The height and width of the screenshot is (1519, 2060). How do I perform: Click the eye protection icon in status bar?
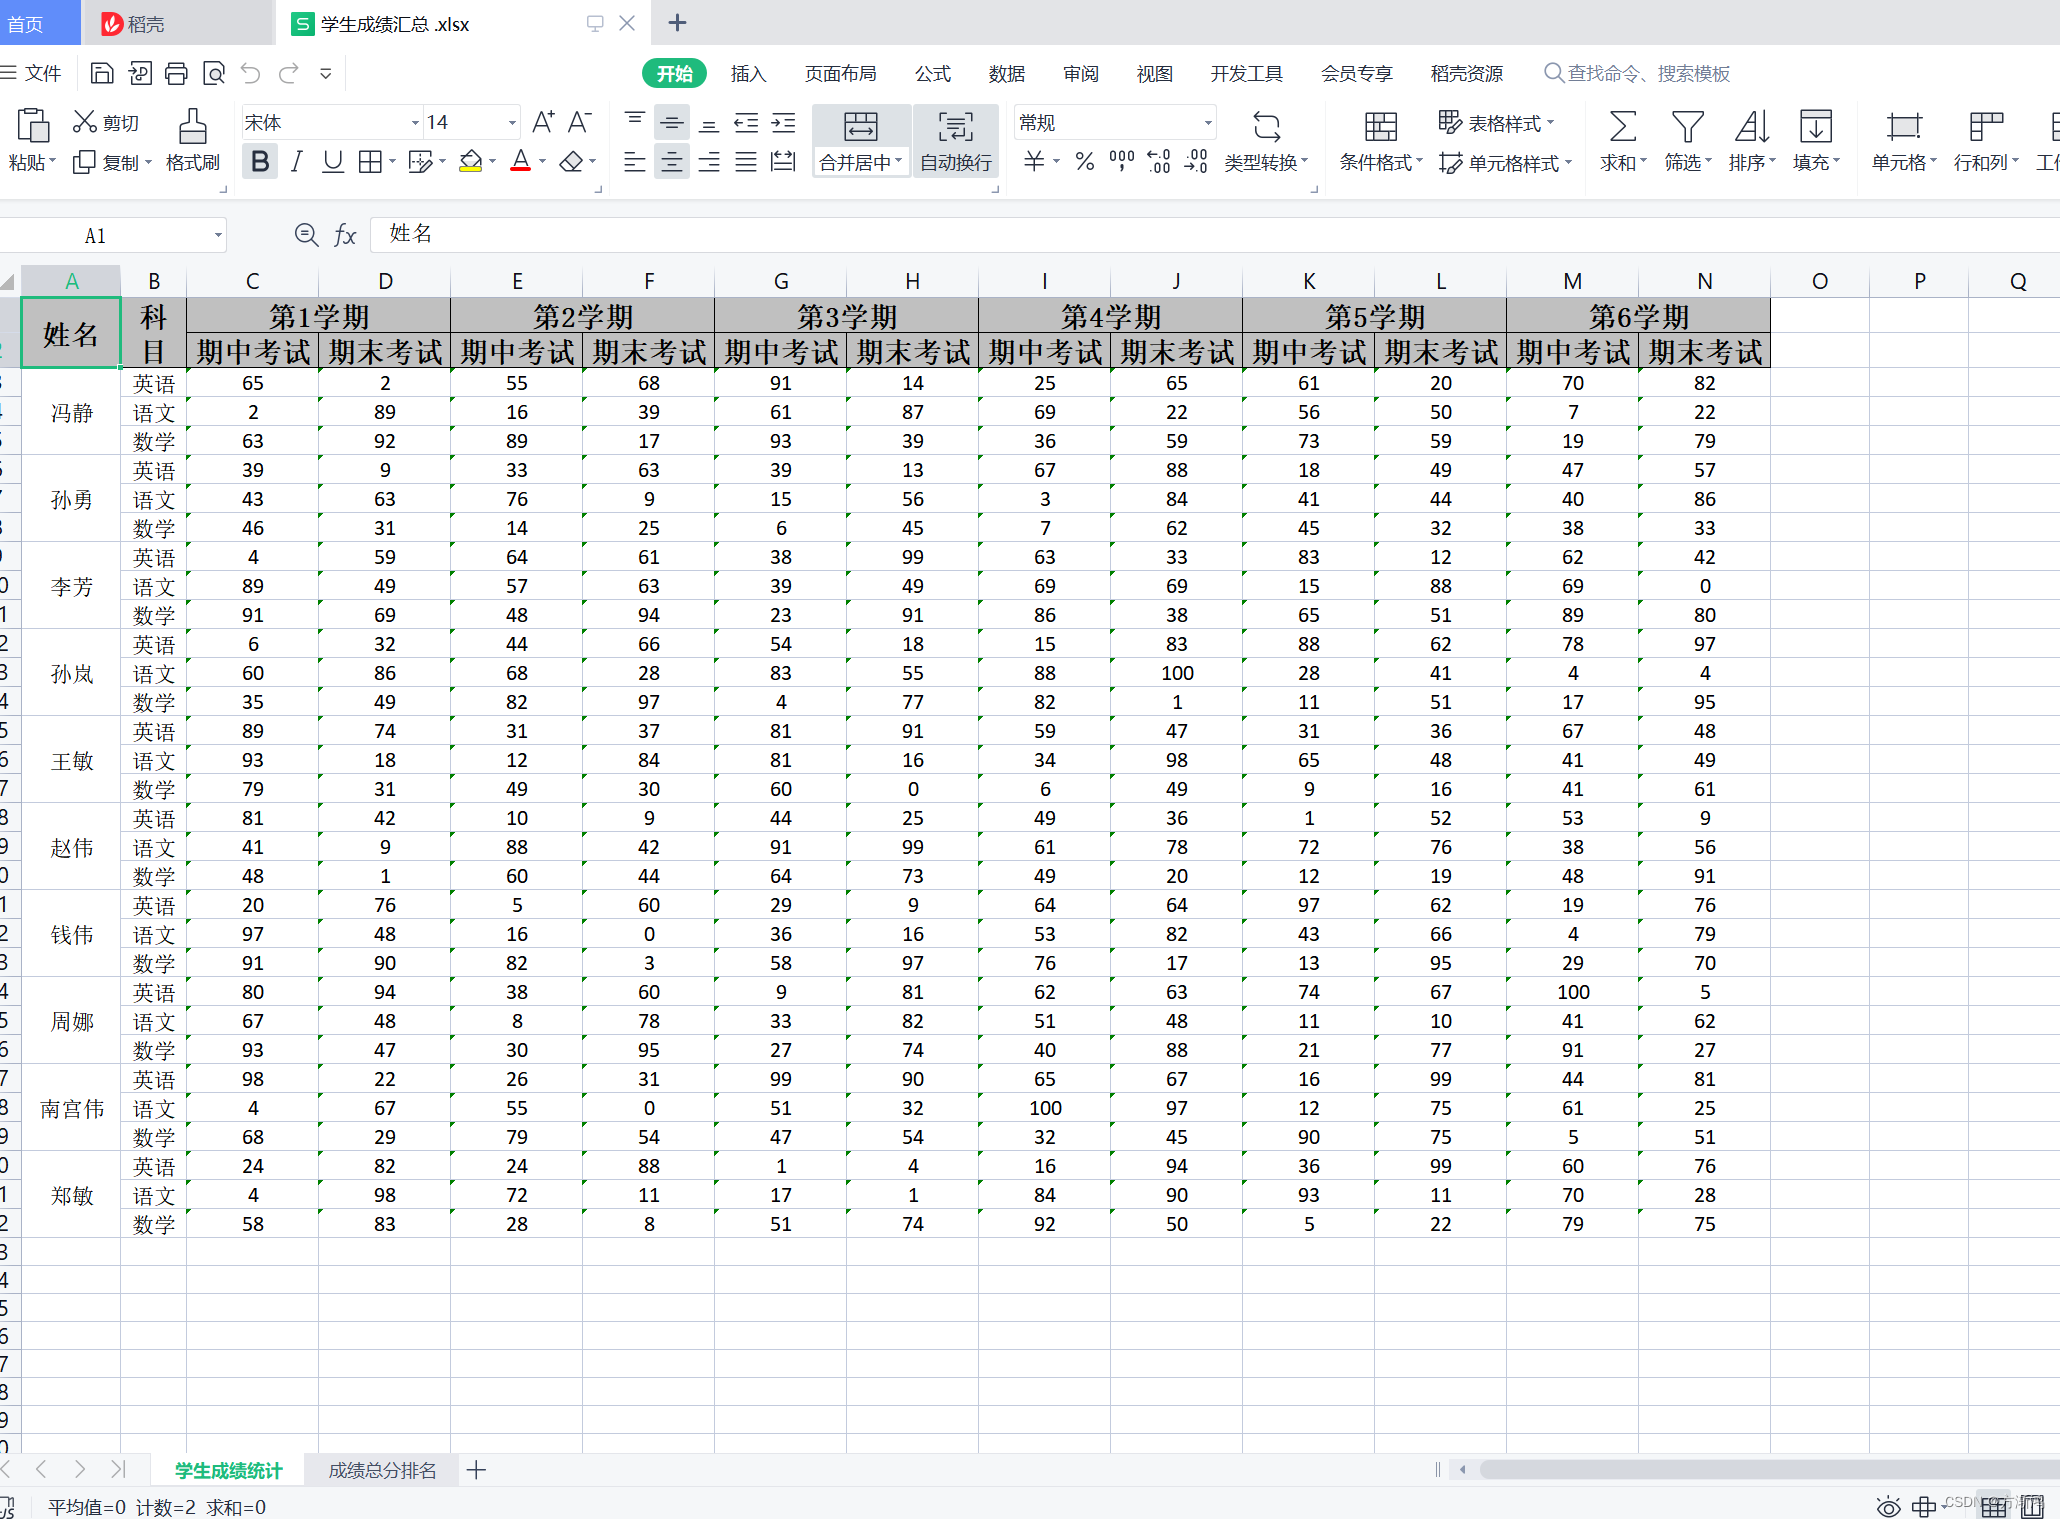pyautogui.click(x=1888, y=1506)
